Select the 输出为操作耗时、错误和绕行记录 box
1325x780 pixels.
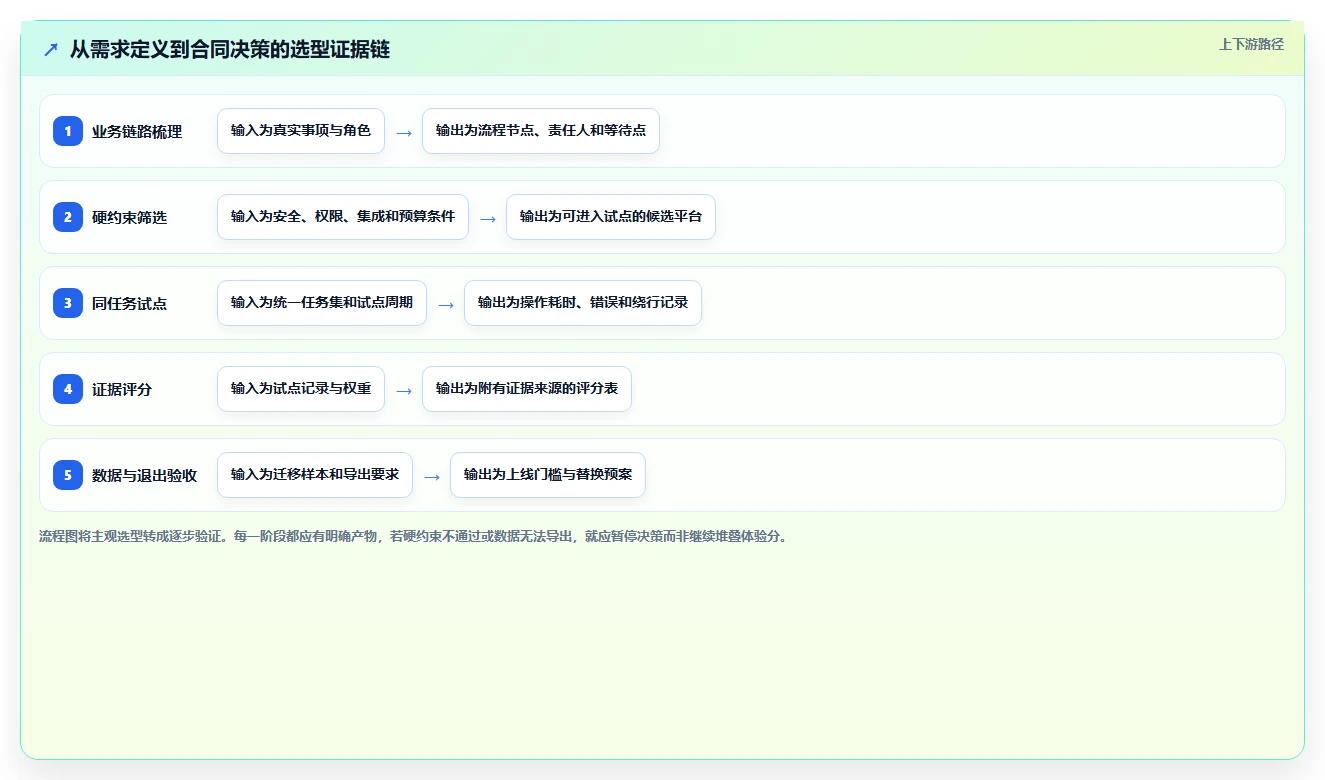point(583,303)
